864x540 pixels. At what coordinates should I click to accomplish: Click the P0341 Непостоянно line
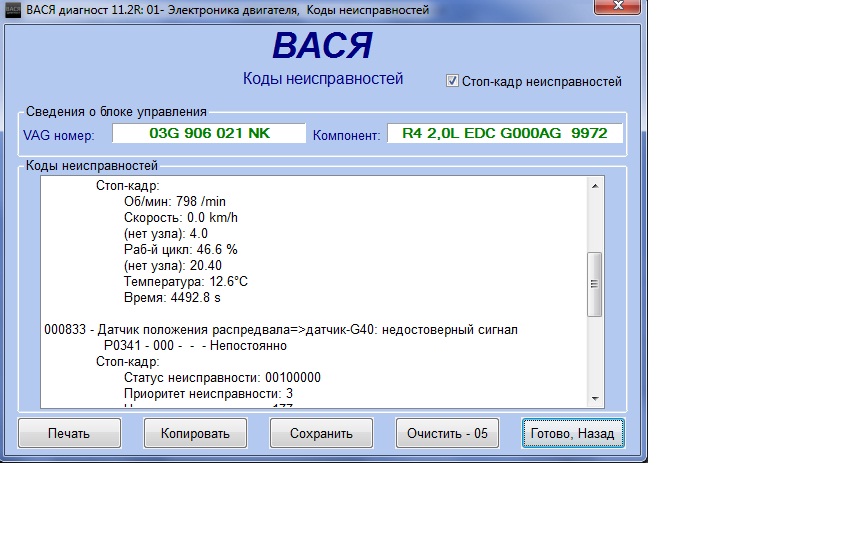pos(195,346)
